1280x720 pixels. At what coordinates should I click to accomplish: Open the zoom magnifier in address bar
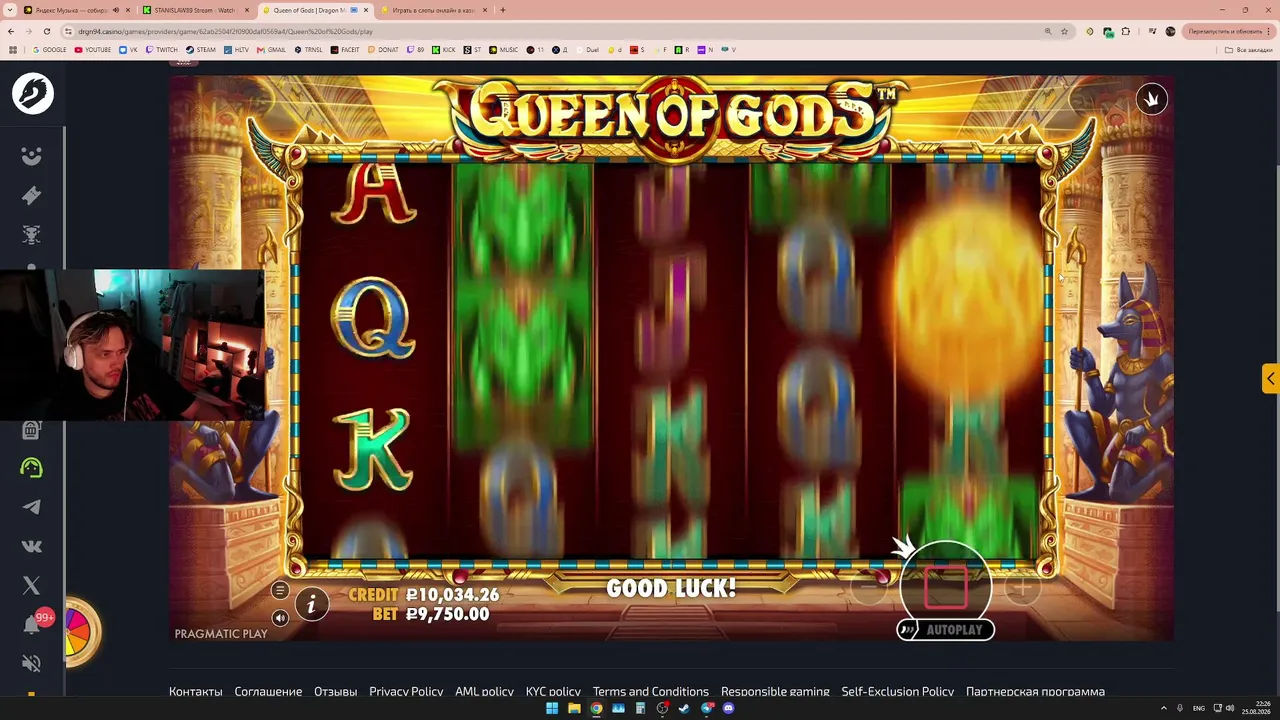[x=1048, y=31]
